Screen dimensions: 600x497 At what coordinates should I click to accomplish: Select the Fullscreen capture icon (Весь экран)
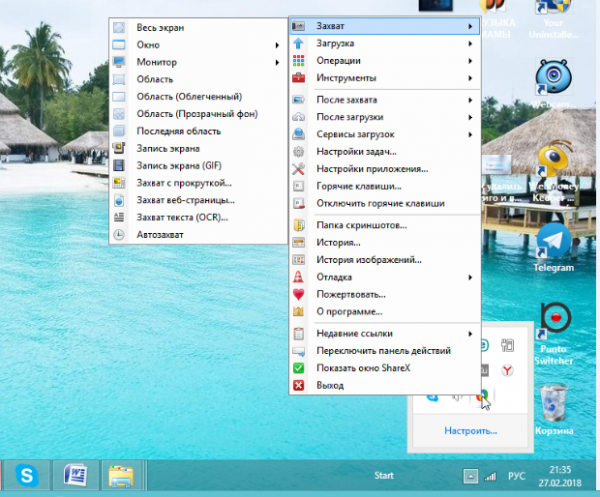click(119, 28)
